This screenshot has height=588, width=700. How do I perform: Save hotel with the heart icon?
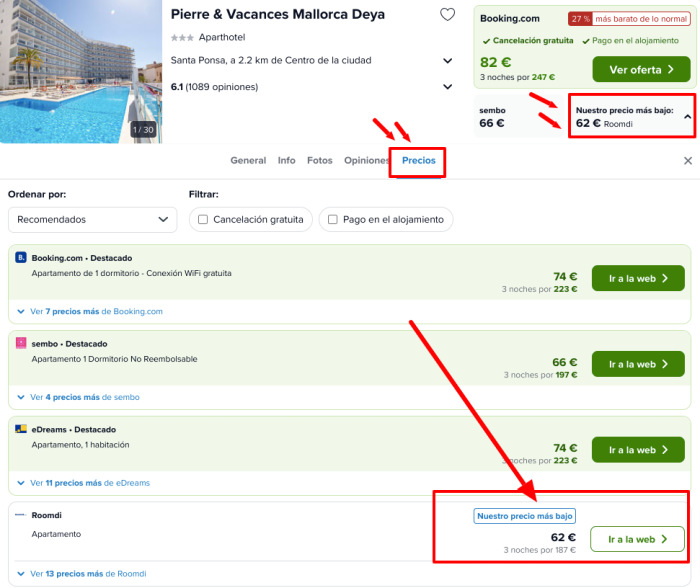pyautogui.click(x=447, y=15)
